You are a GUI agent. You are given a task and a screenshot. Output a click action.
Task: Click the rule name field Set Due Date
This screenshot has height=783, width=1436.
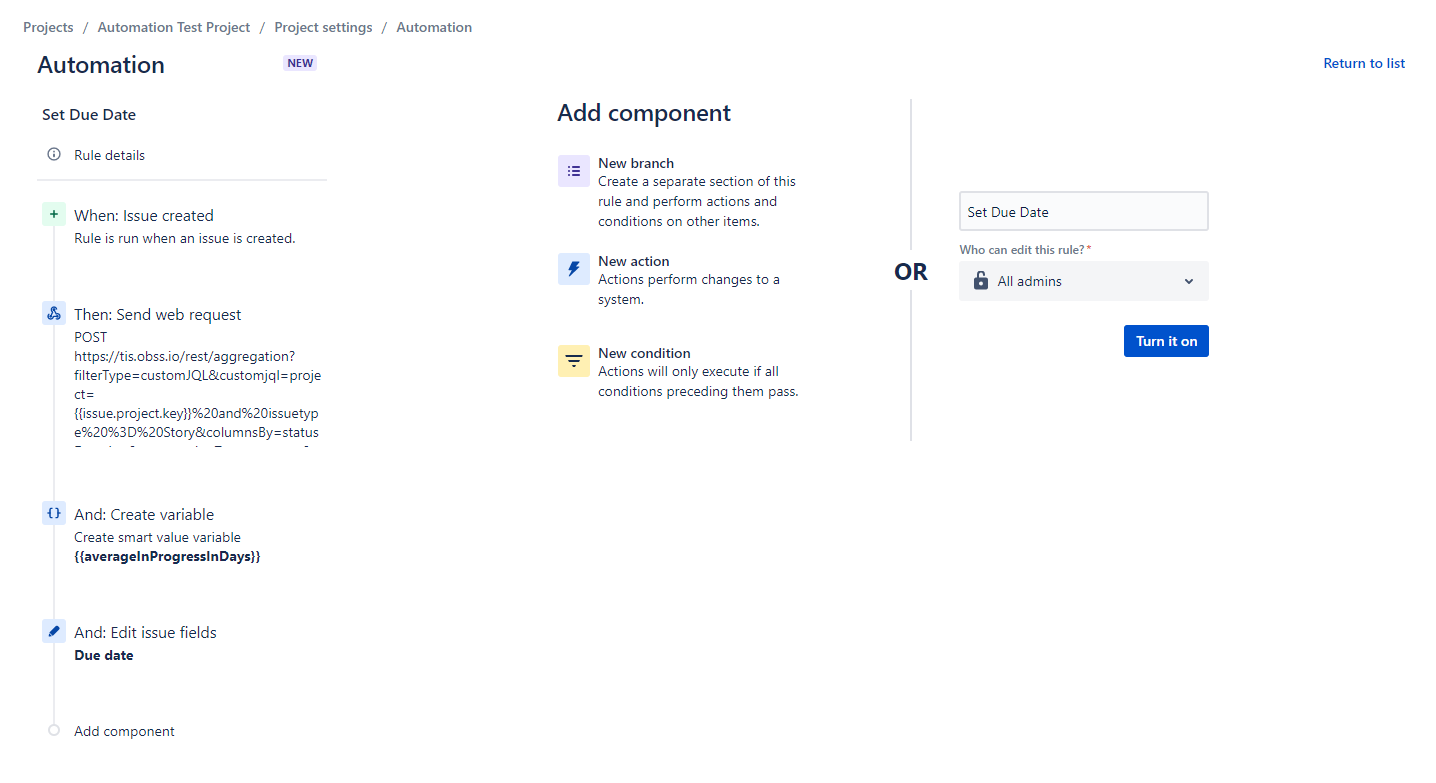click(x=1083, y=212)
